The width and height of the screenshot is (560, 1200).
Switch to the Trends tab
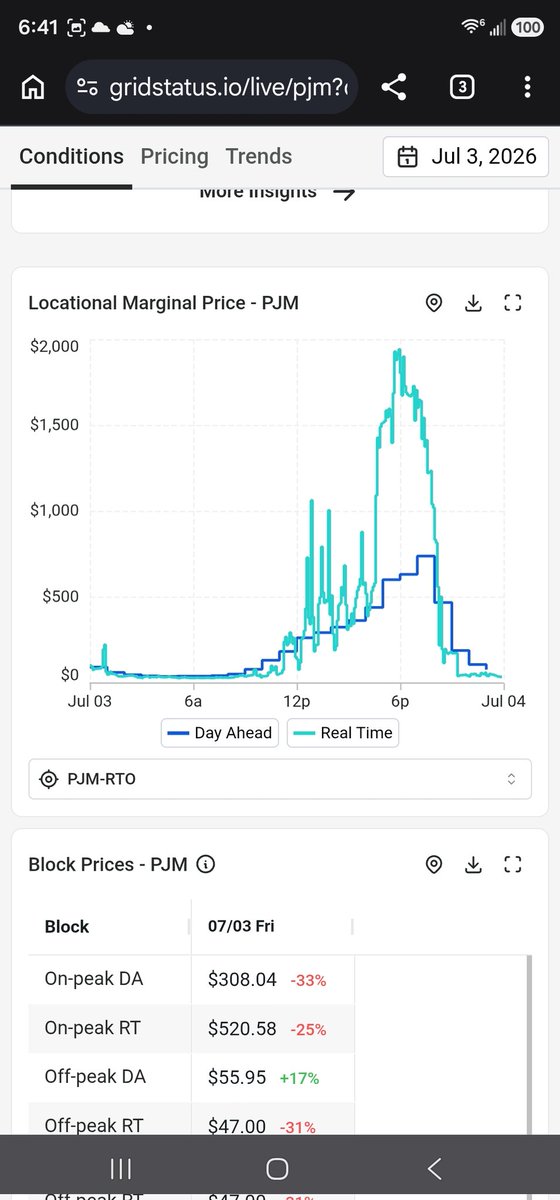(x=259, y=156)
